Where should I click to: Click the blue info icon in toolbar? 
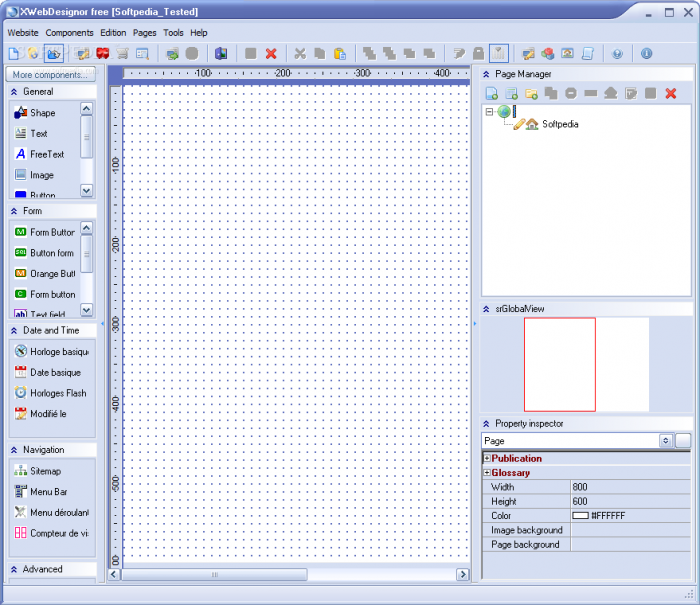click(x=646, y=53)
